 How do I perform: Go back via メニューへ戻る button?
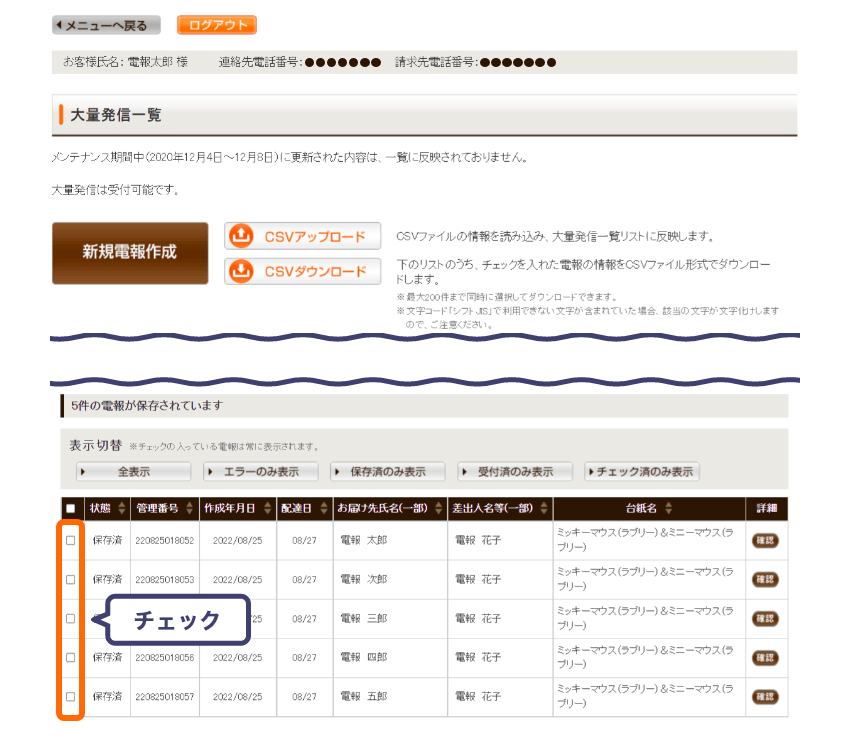(x=106, y=25)
